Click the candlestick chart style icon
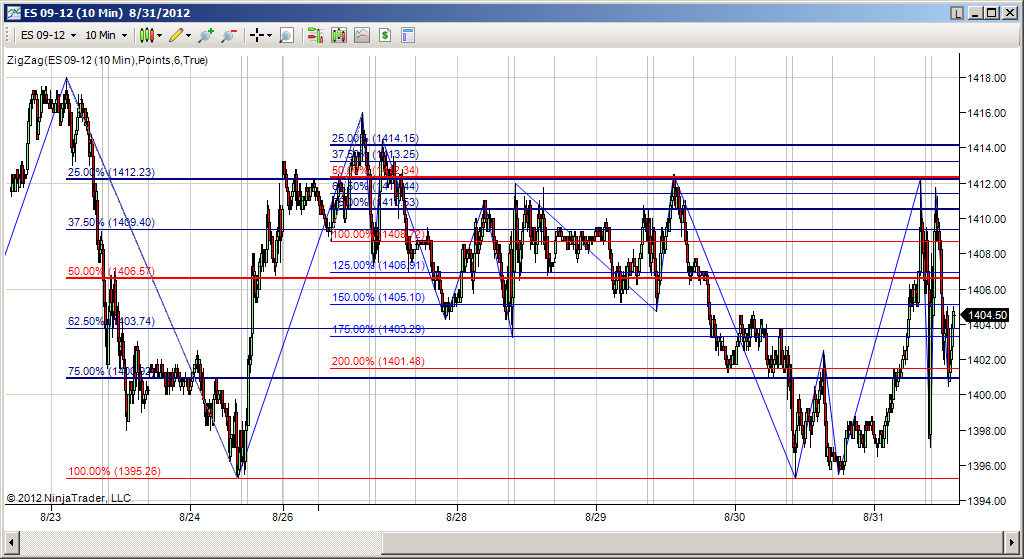The height and width of the screenshot is (559, 1024). pos(147,35)
